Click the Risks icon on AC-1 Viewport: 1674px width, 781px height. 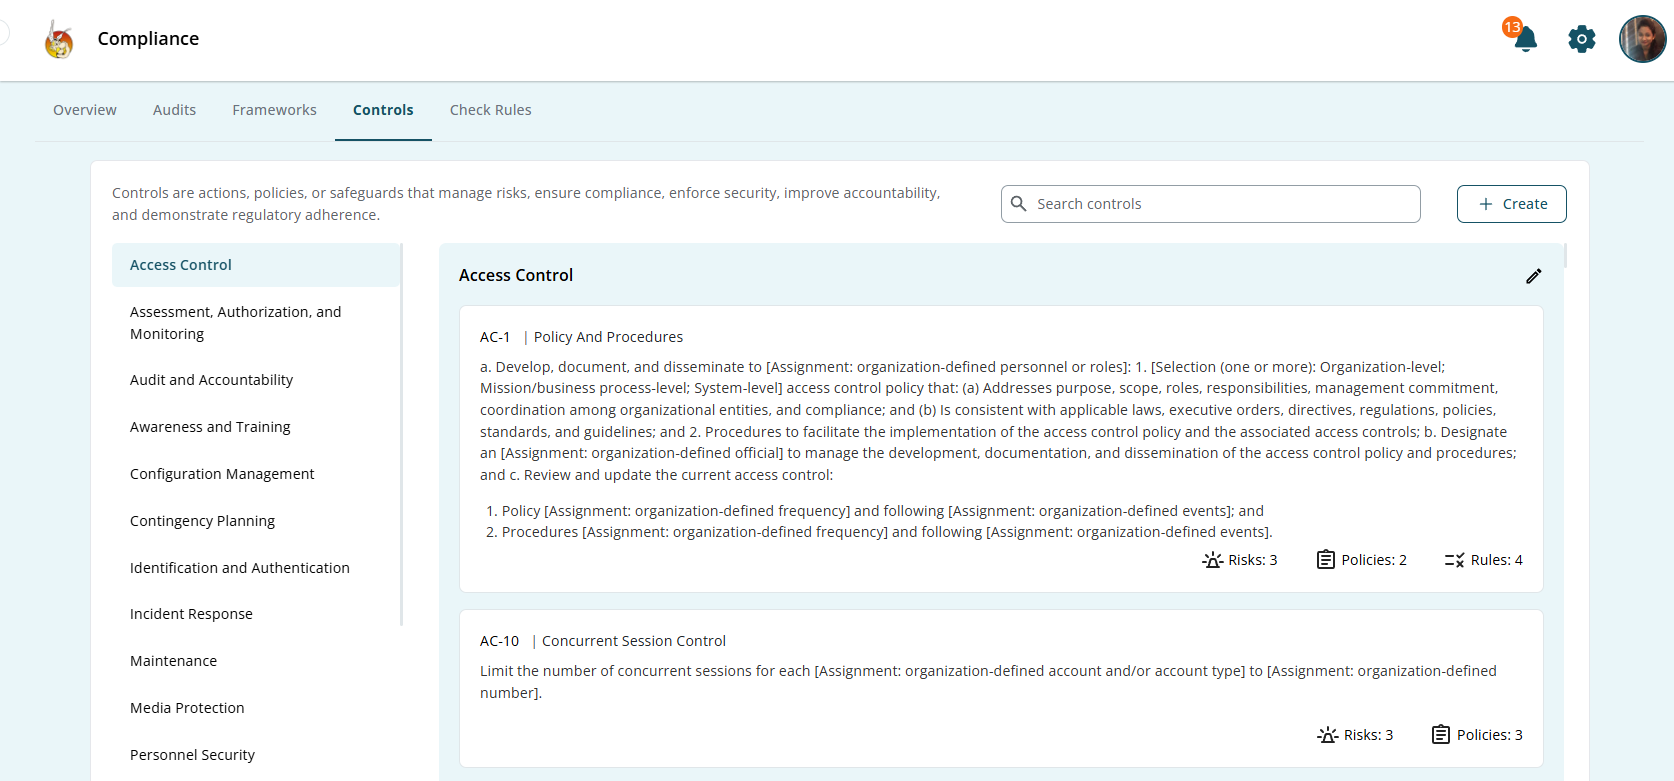point(1212,560)
